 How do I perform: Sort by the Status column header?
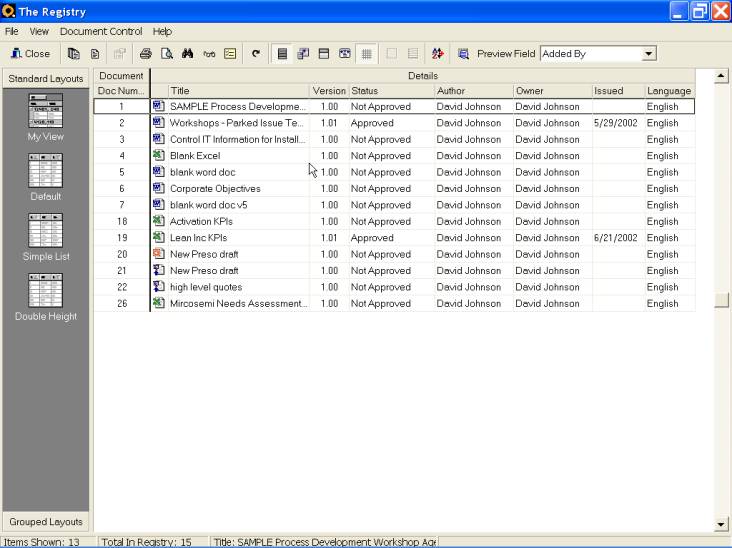tap(392, 91)
